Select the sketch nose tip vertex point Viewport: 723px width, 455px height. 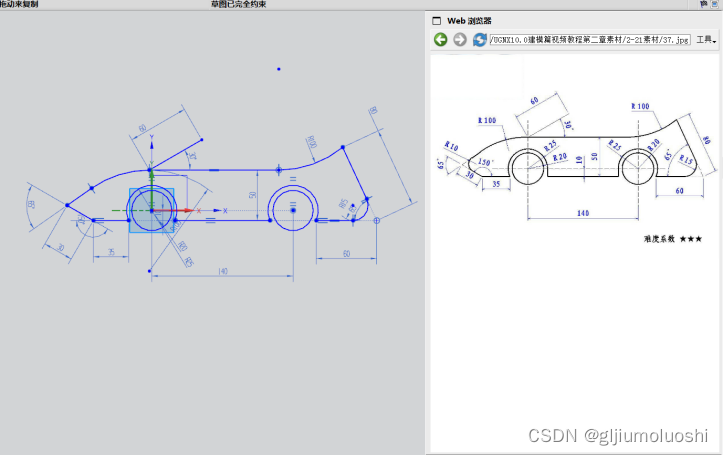pyautogui.click(x=67, y=205)
